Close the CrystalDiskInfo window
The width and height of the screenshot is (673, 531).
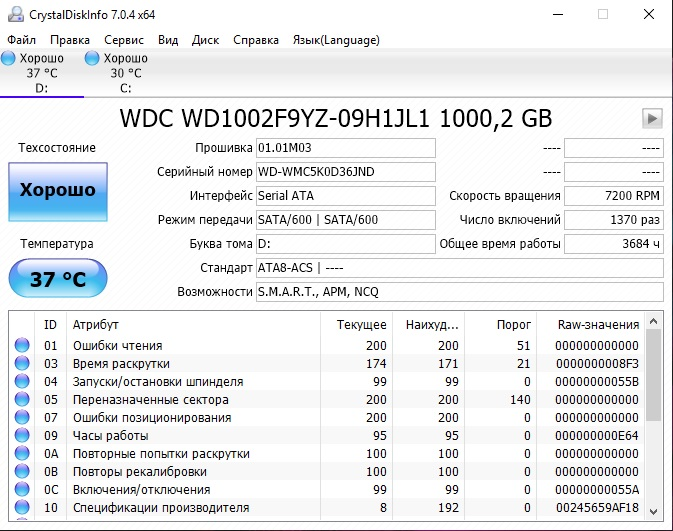pos(649,14)
